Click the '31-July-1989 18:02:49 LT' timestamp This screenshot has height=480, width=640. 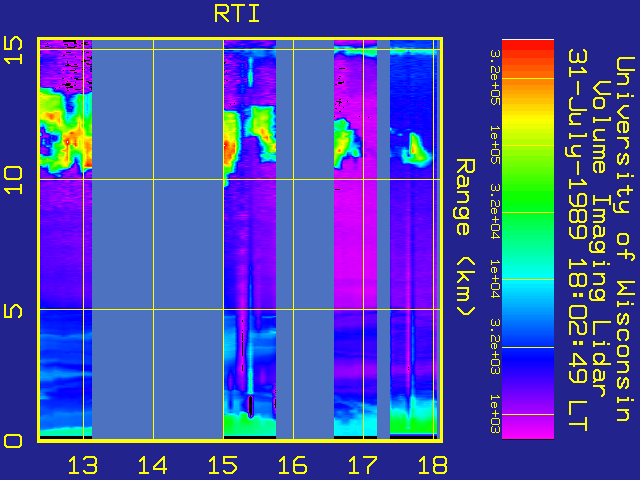(577, 240)
